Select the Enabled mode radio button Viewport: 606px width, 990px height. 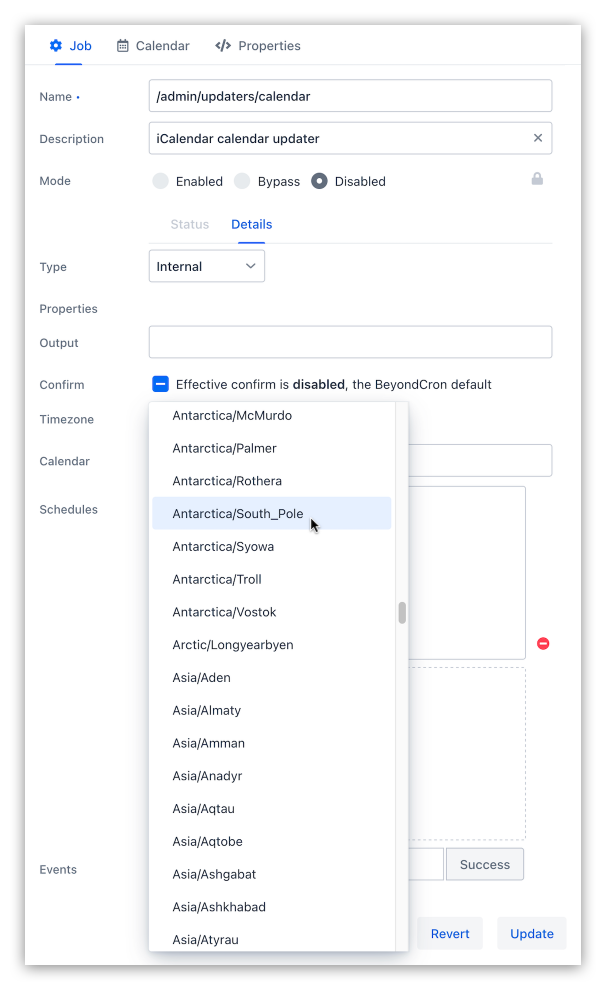161,181
